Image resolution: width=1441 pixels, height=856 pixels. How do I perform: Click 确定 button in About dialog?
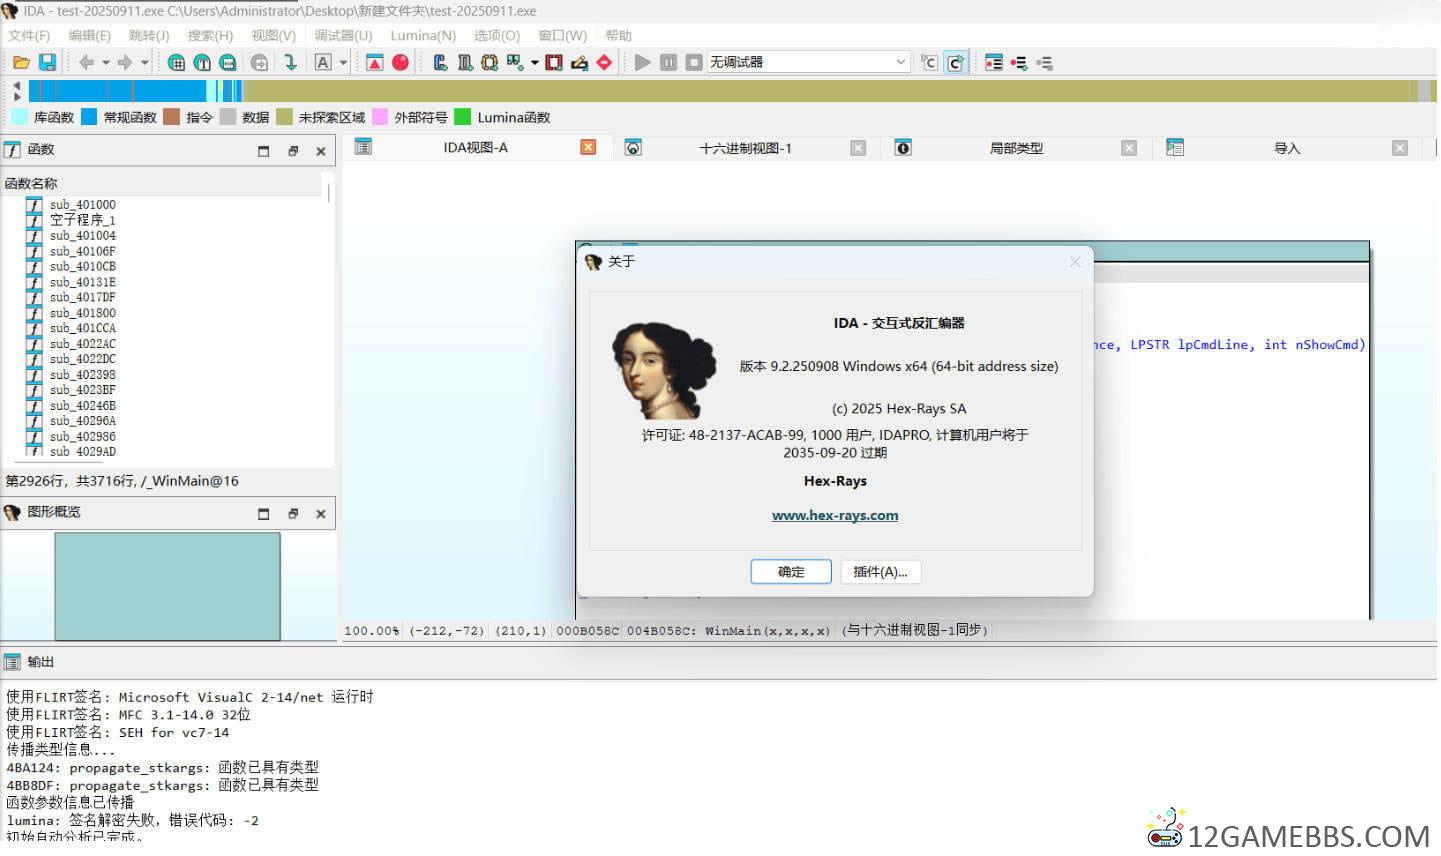(791, 572)
